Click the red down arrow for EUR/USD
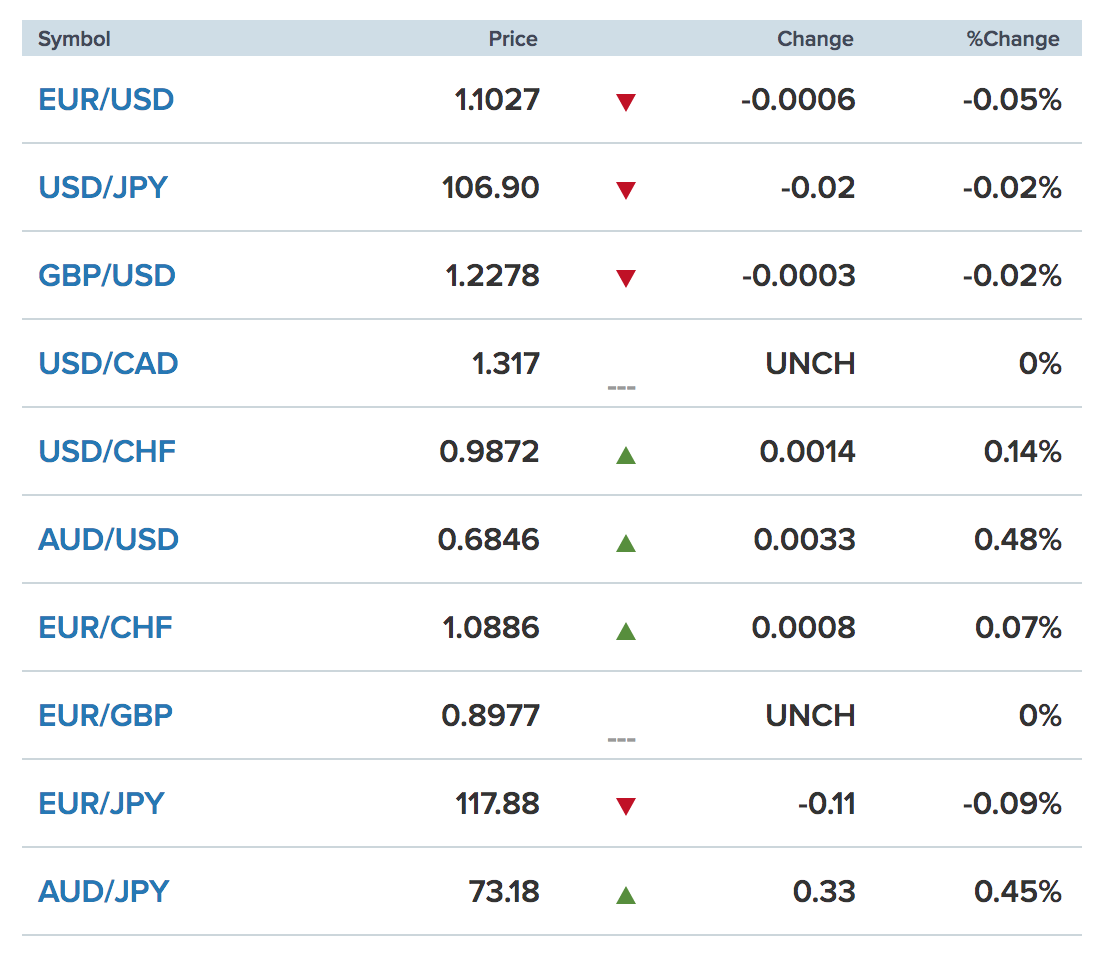 (x=626, y=102)
